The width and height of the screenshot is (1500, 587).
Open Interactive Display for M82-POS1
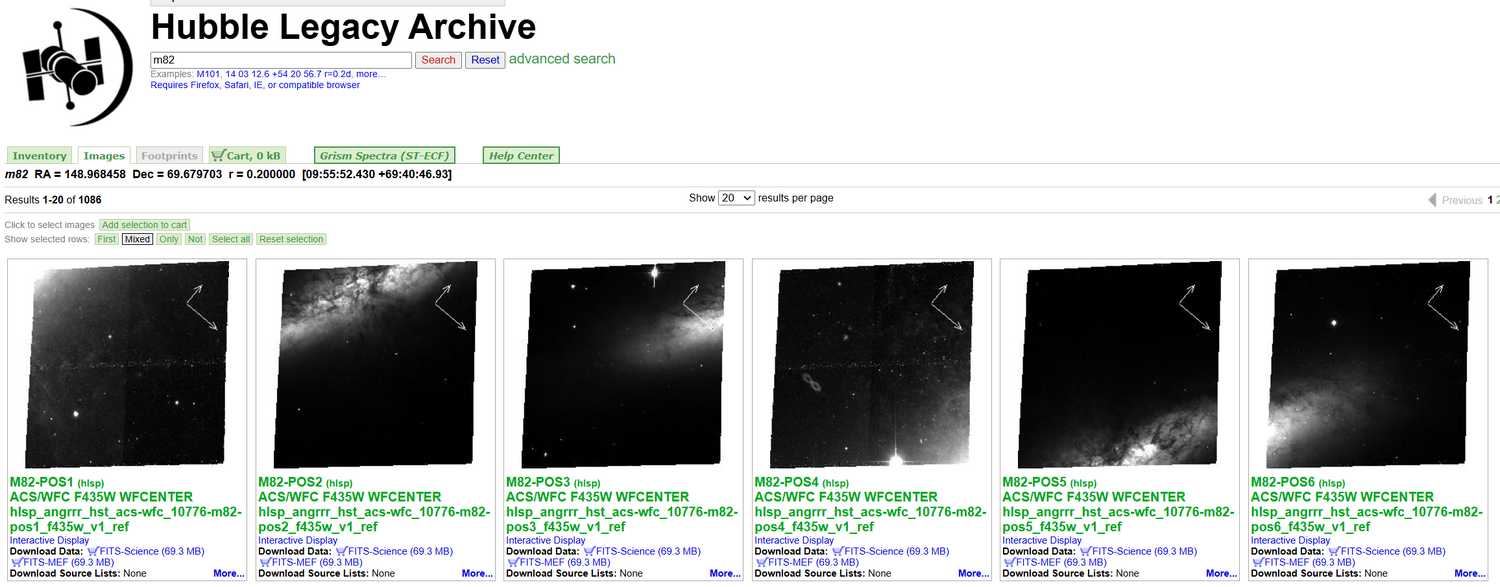(50, 540)
